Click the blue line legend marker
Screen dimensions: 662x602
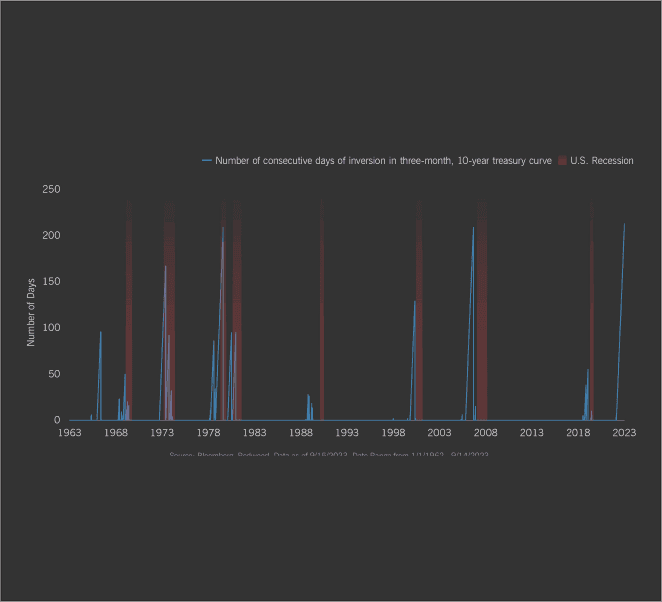pyautogui.click(x=207, y=160)
